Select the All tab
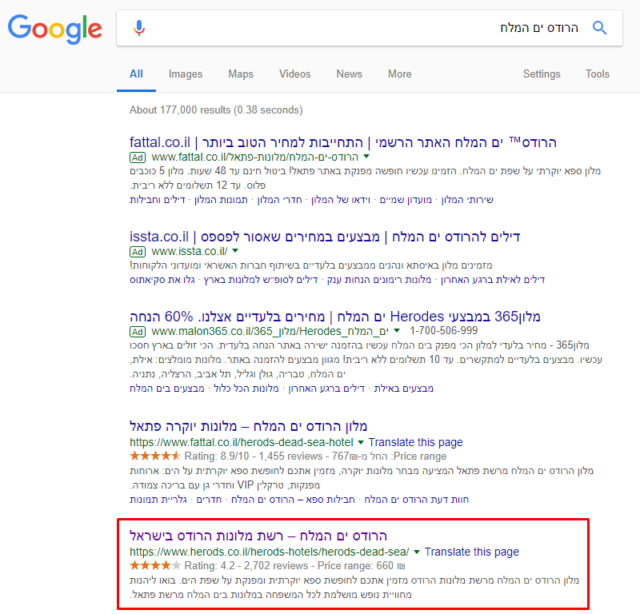This screenshot has height=614, width=640. coord(136,74)
